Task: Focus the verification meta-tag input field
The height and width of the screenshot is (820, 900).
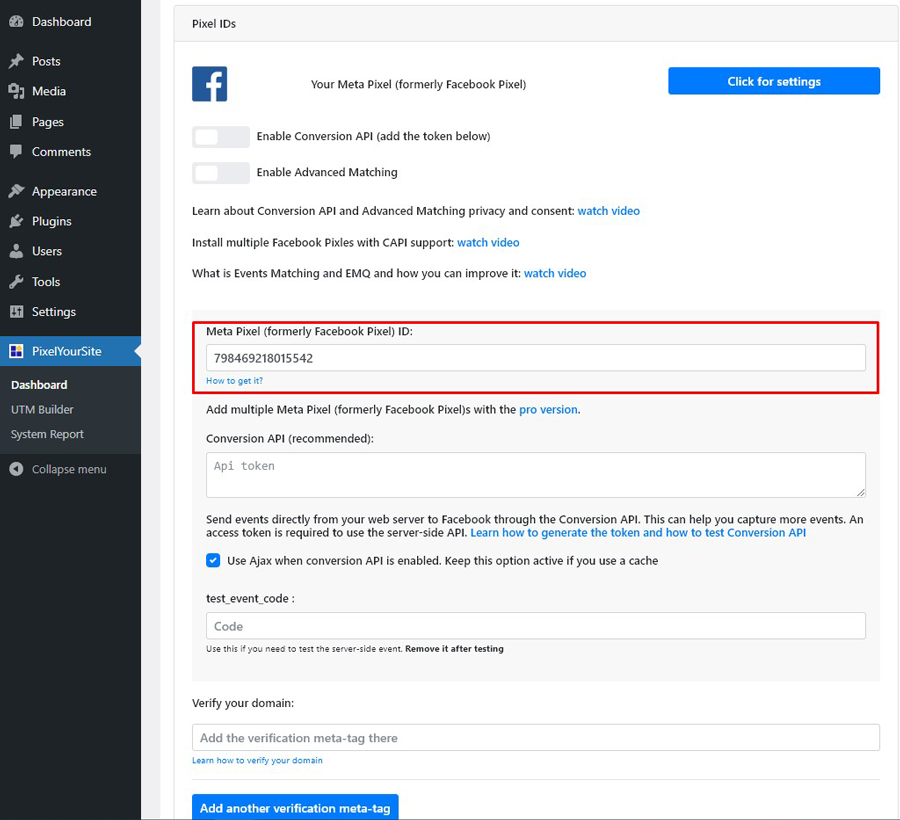Action: tap(536, 737)
